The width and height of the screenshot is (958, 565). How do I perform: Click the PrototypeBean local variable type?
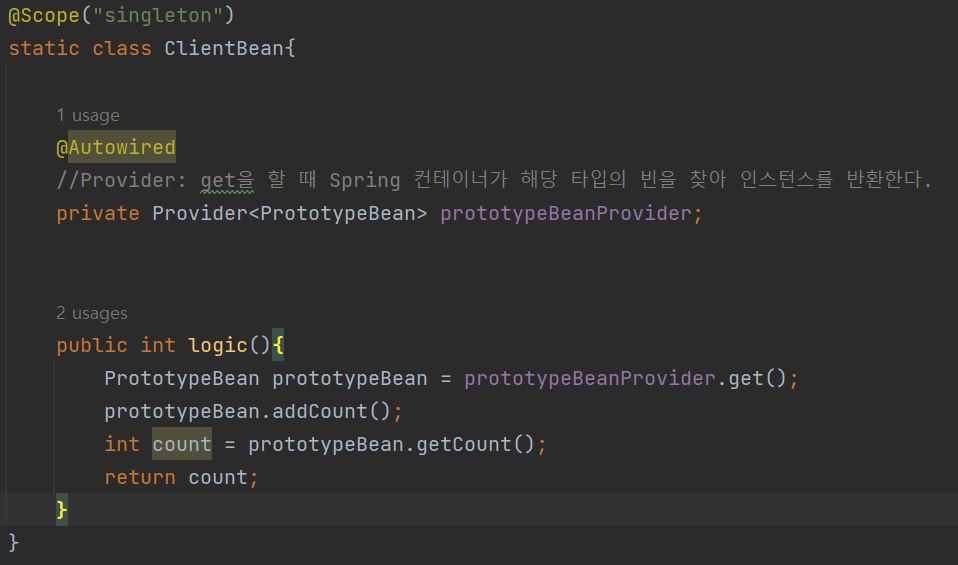pyautogui.click(x=181, y=378)
